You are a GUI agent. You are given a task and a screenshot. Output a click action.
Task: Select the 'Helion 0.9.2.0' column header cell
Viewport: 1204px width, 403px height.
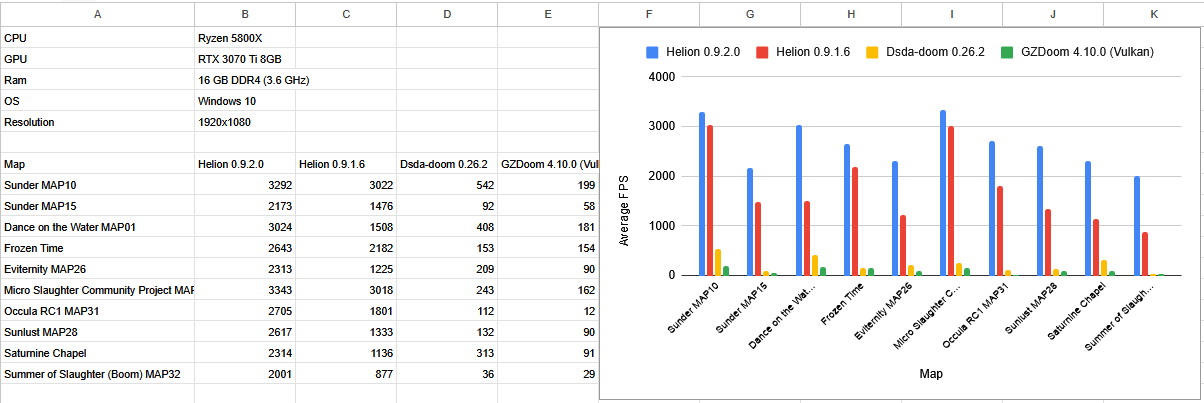point(245,163)
